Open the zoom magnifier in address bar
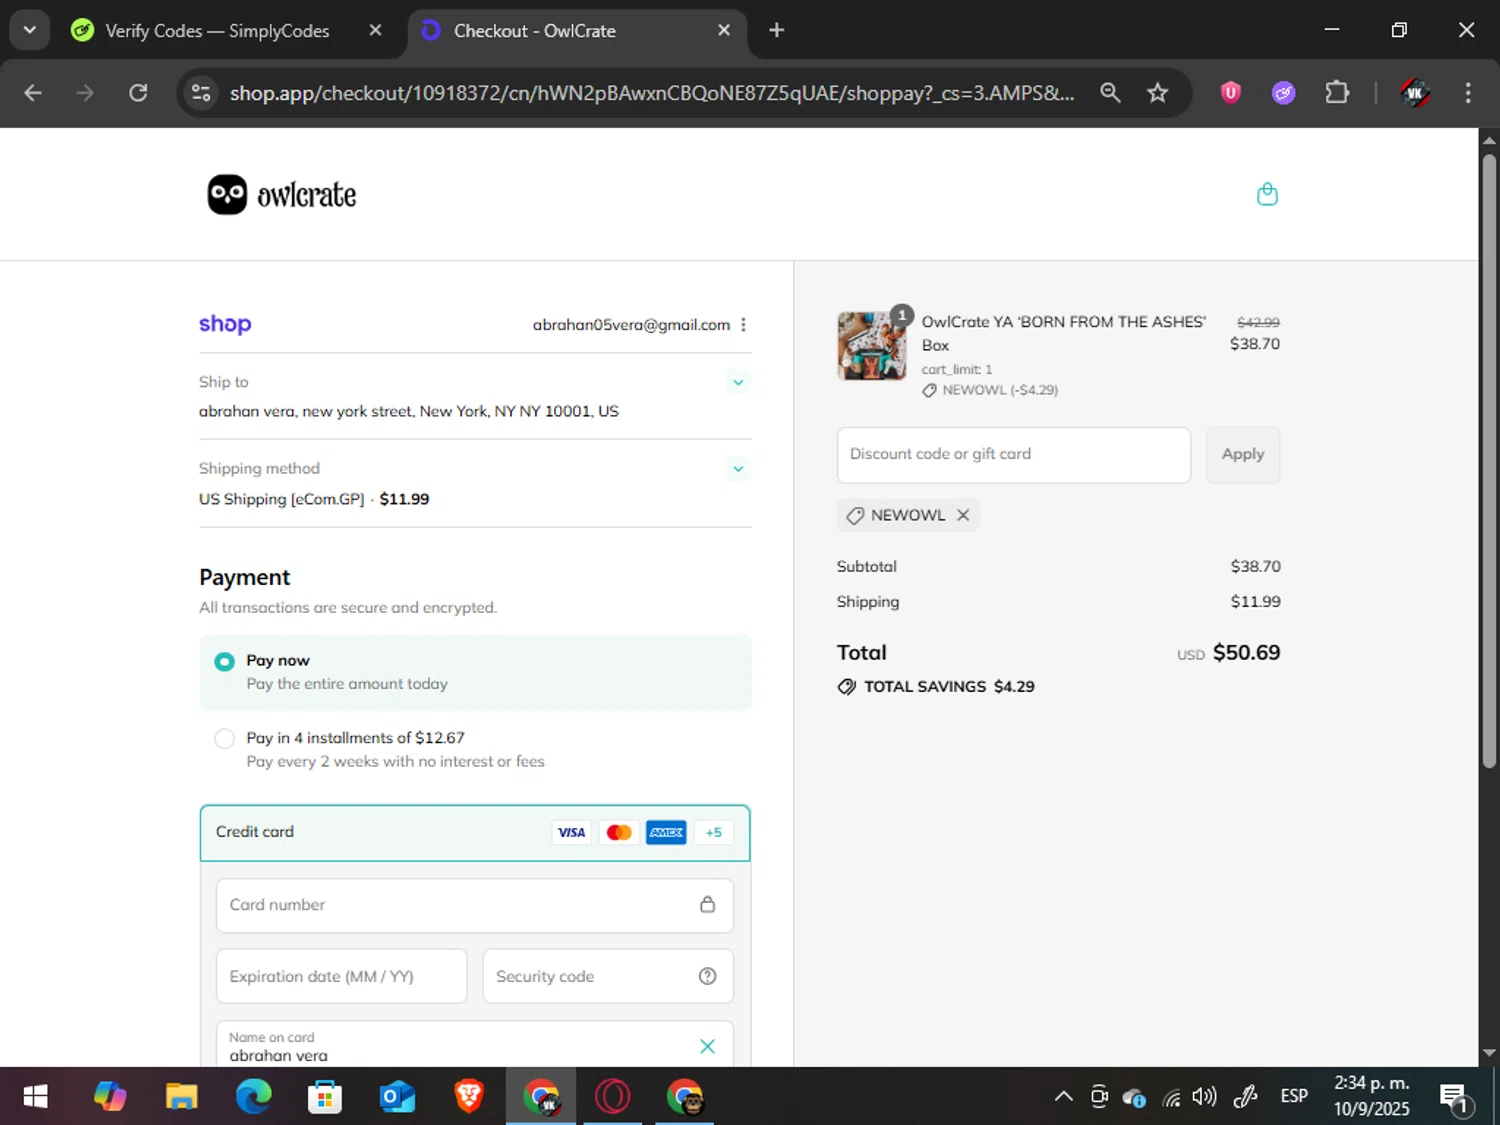 coord(1110,93)
